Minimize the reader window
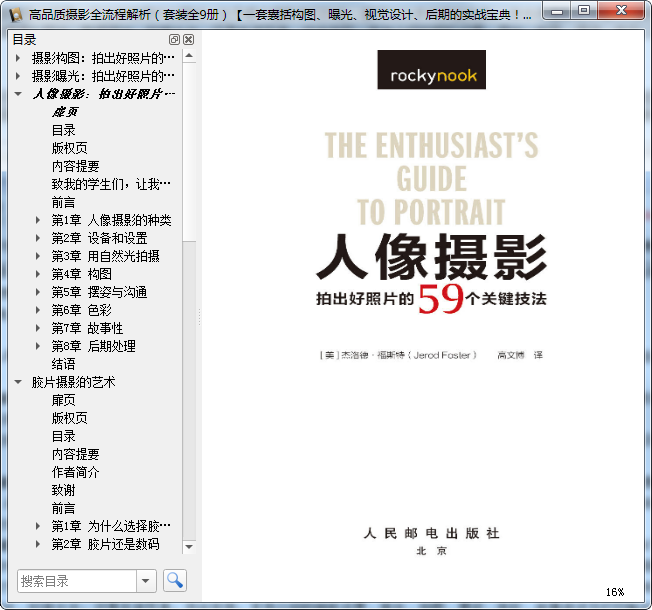Screen dimensions: 652x610 click(557, 11)
